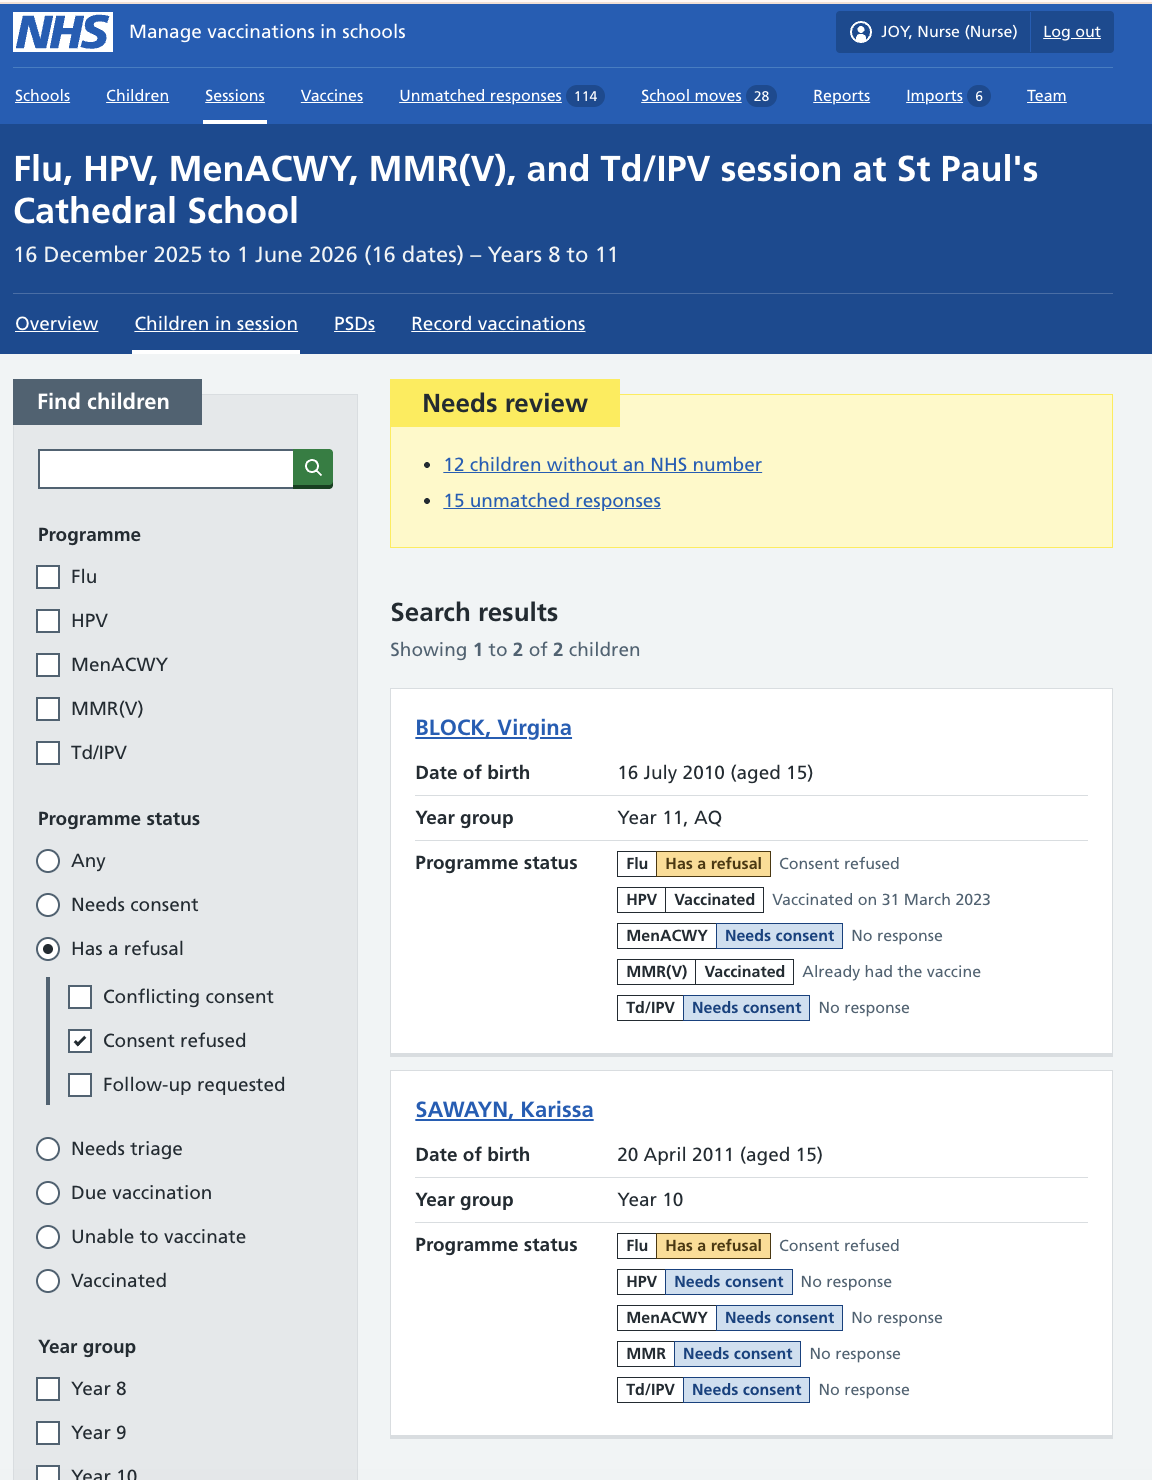Open the Vaccines navigation item

(332, 96)
